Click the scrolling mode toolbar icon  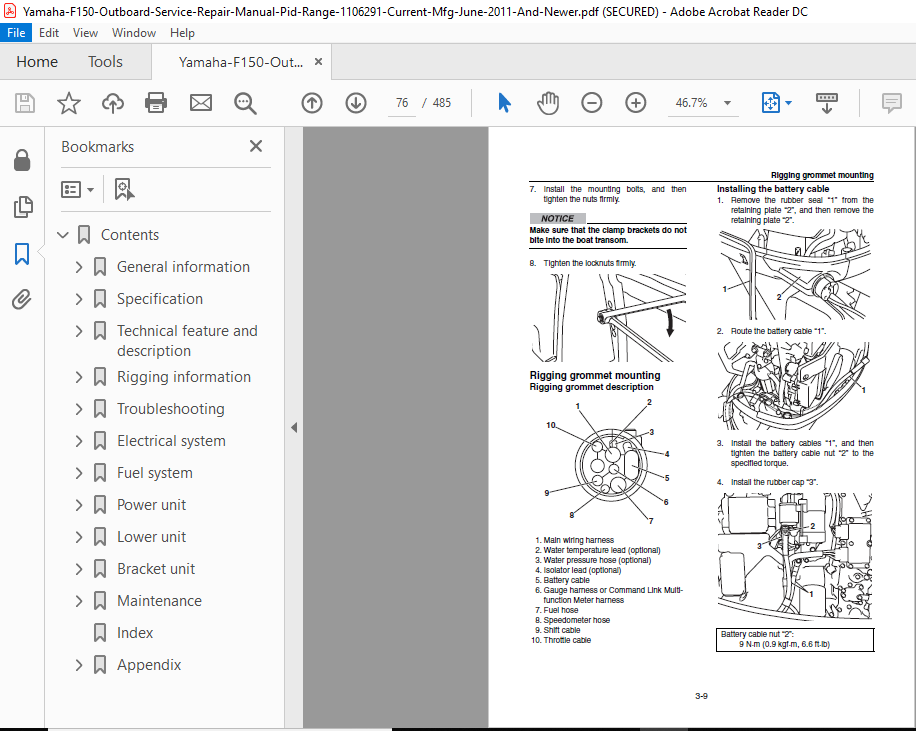827,103
